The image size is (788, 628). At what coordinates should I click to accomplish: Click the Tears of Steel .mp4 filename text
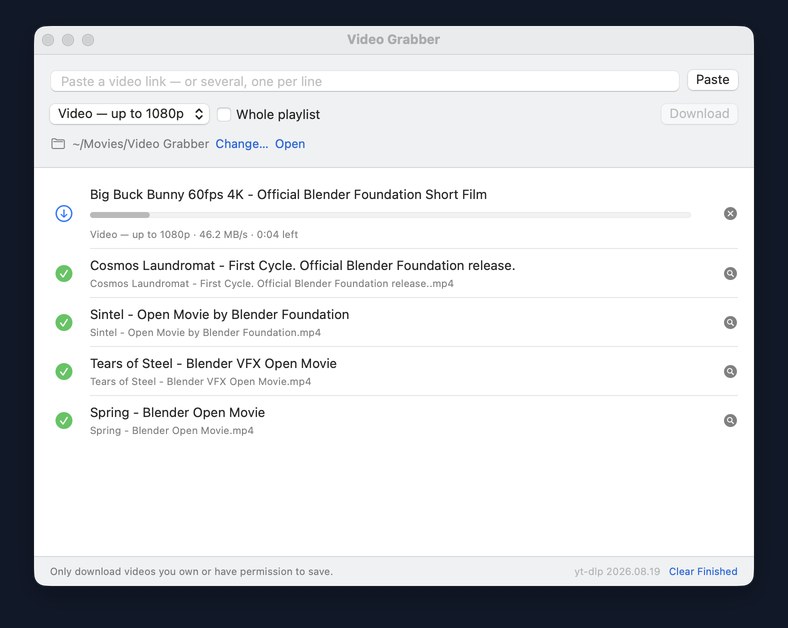click(201, 382)
